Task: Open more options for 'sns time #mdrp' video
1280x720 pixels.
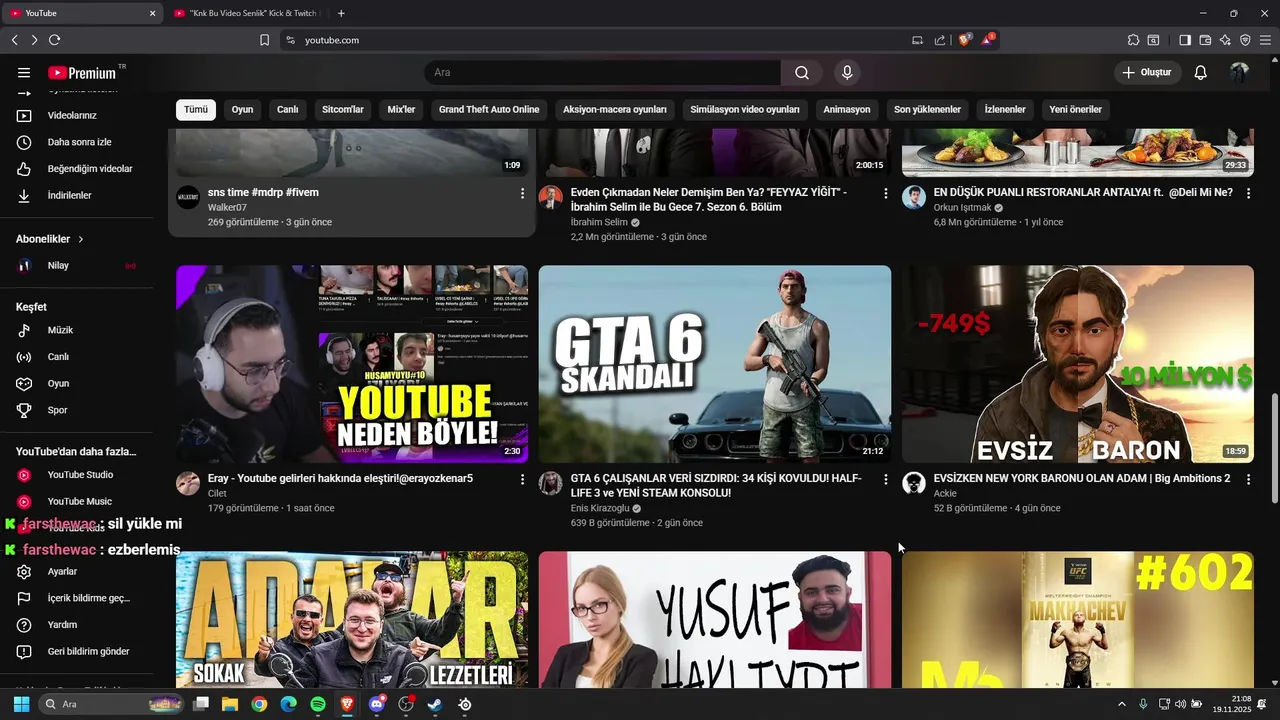Action: click(522, 193)
